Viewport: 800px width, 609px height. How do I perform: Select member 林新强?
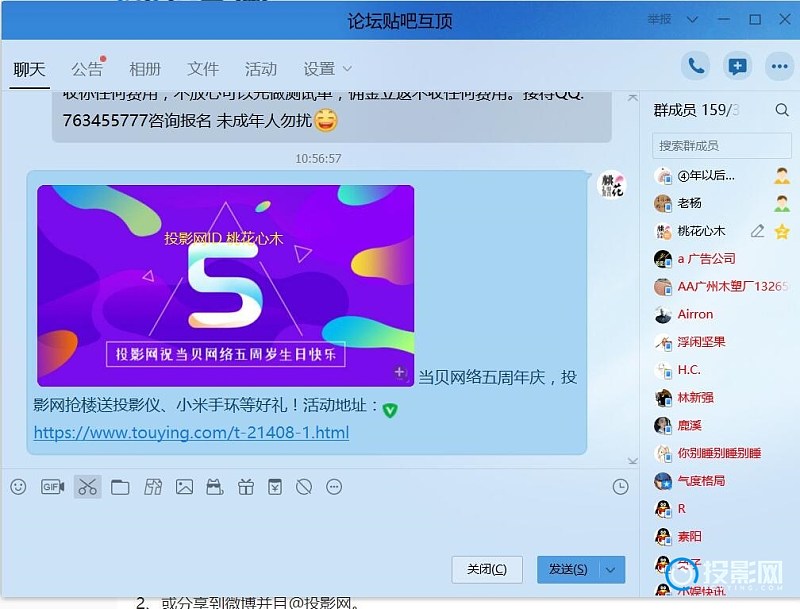pyautogui.click(x=721, y=397)
